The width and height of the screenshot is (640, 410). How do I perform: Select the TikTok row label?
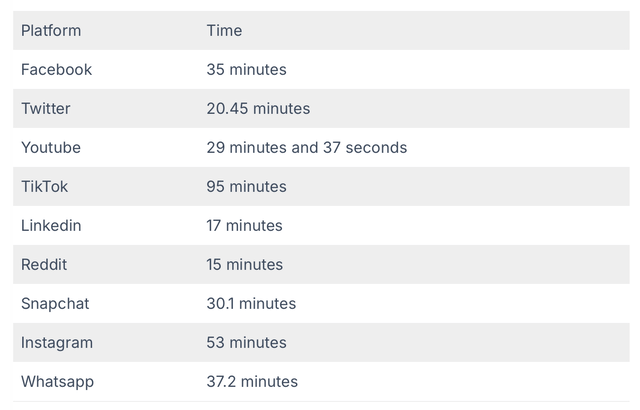tap(44, 186)
